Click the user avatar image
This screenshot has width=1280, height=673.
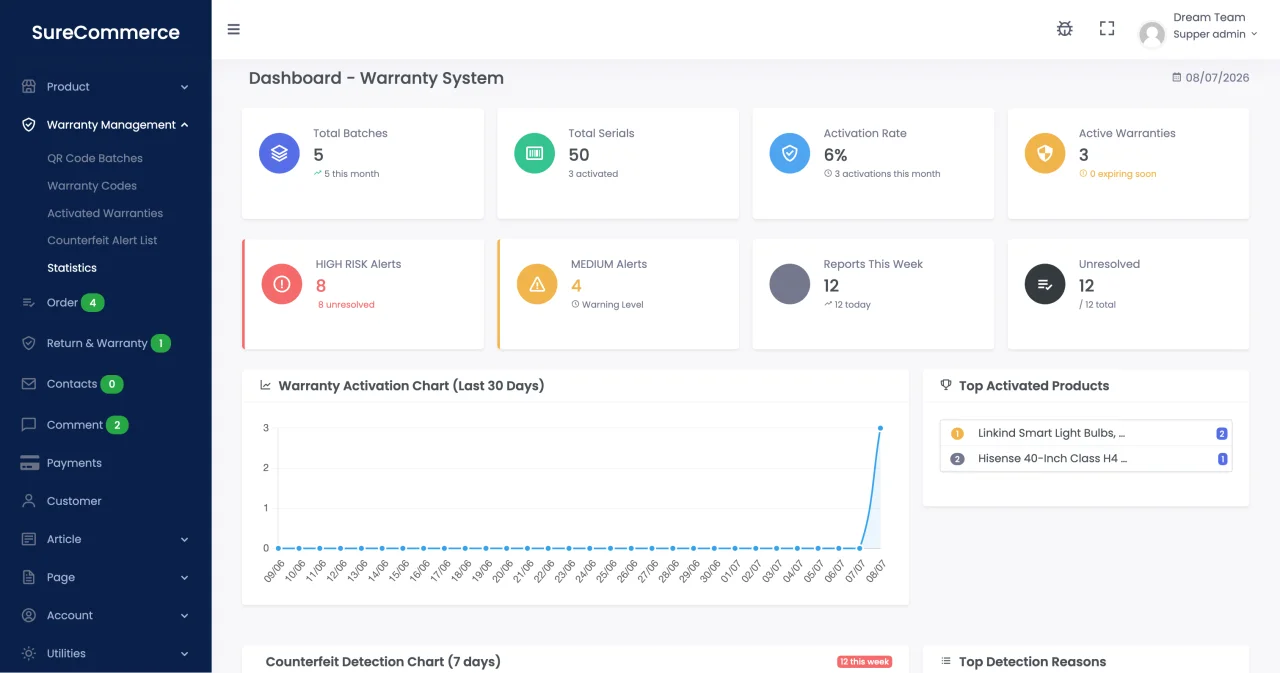[x=1152, y=34]
